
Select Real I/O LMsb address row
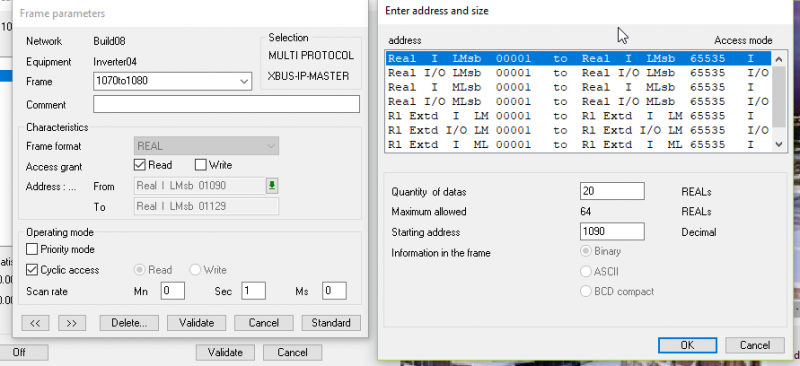[578, 73]
